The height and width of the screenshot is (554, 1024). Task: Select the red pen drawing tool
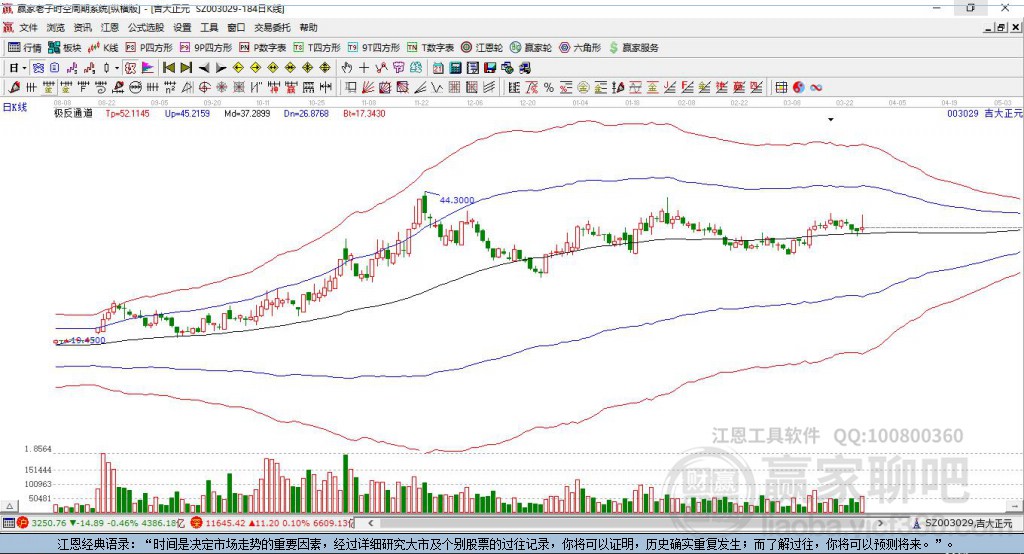(x=14, y=88)
